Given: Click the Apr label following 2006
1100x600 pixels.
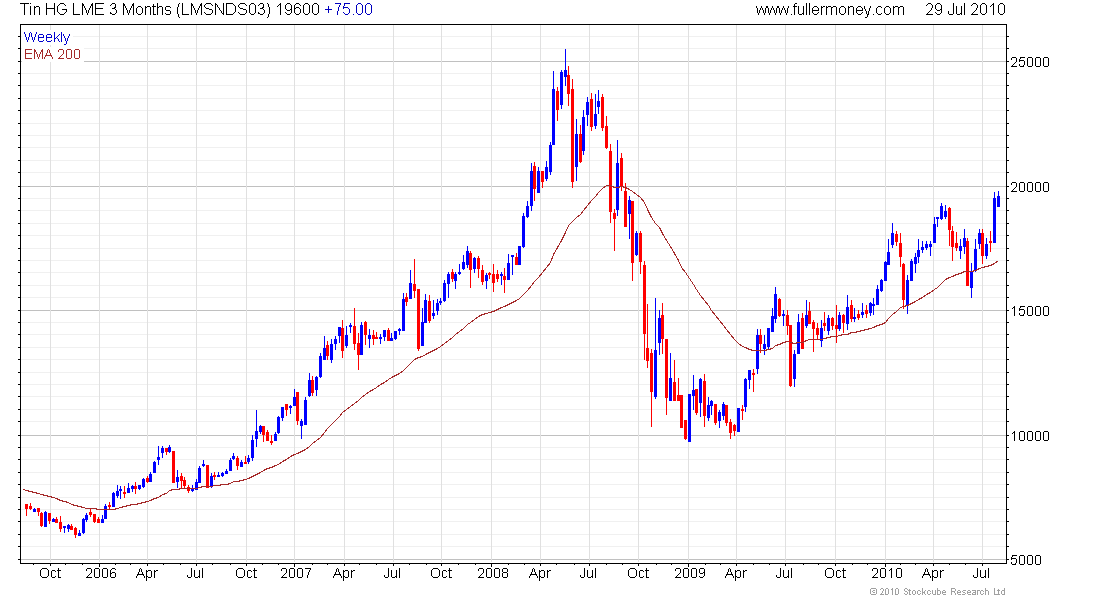Looking at the screenshot, I should pyautogui.click(x=147, y=573).
